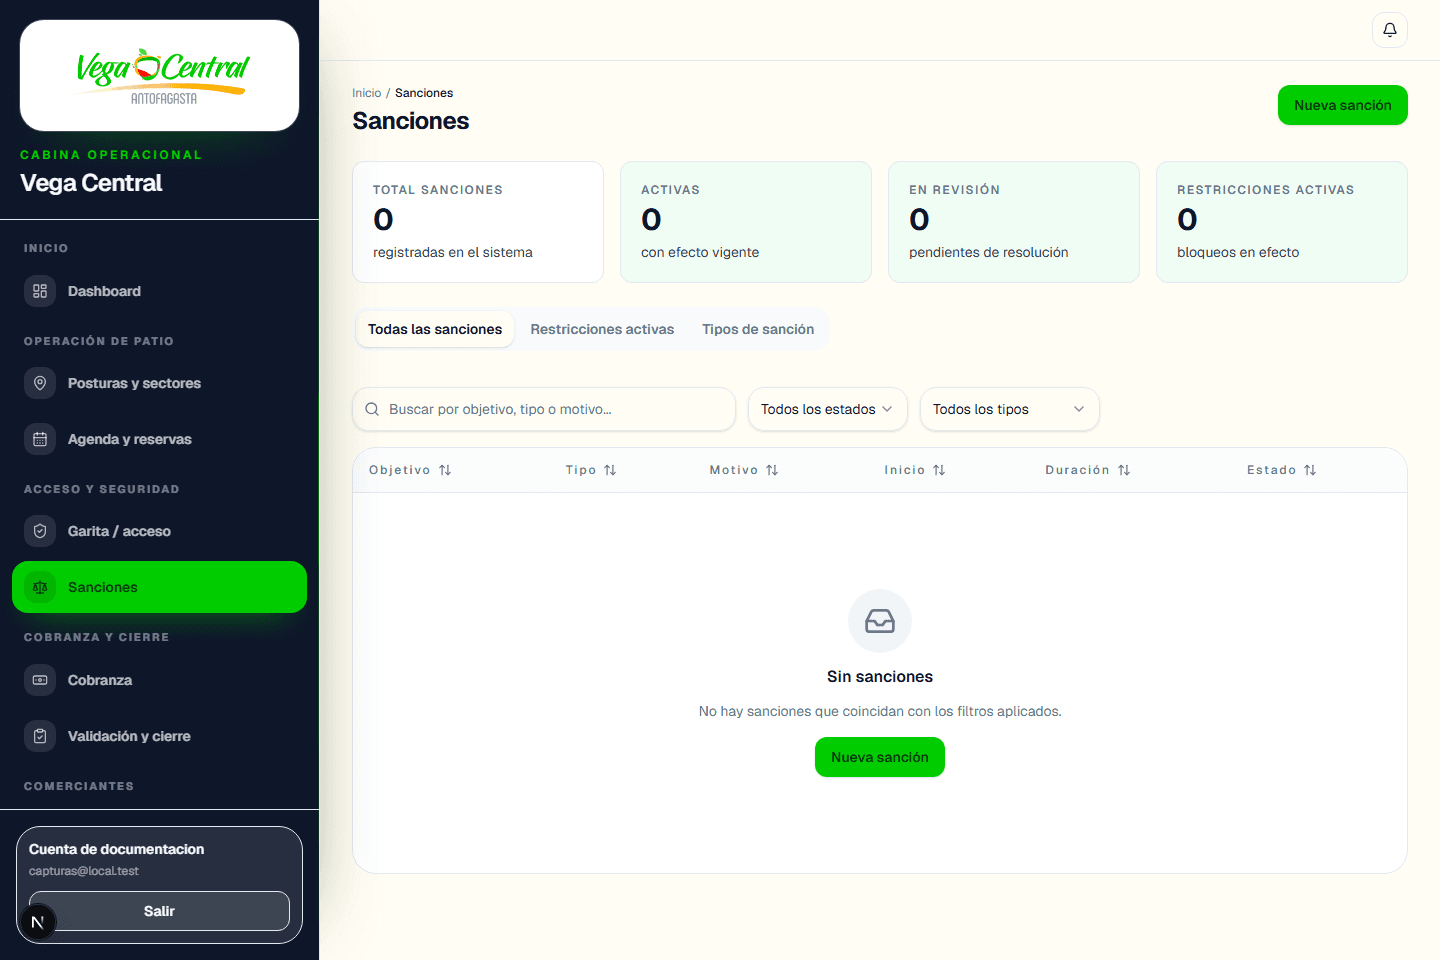Click the En revisión stat card
Viewport: 1440px width, 960px height.
[1014, 222]
